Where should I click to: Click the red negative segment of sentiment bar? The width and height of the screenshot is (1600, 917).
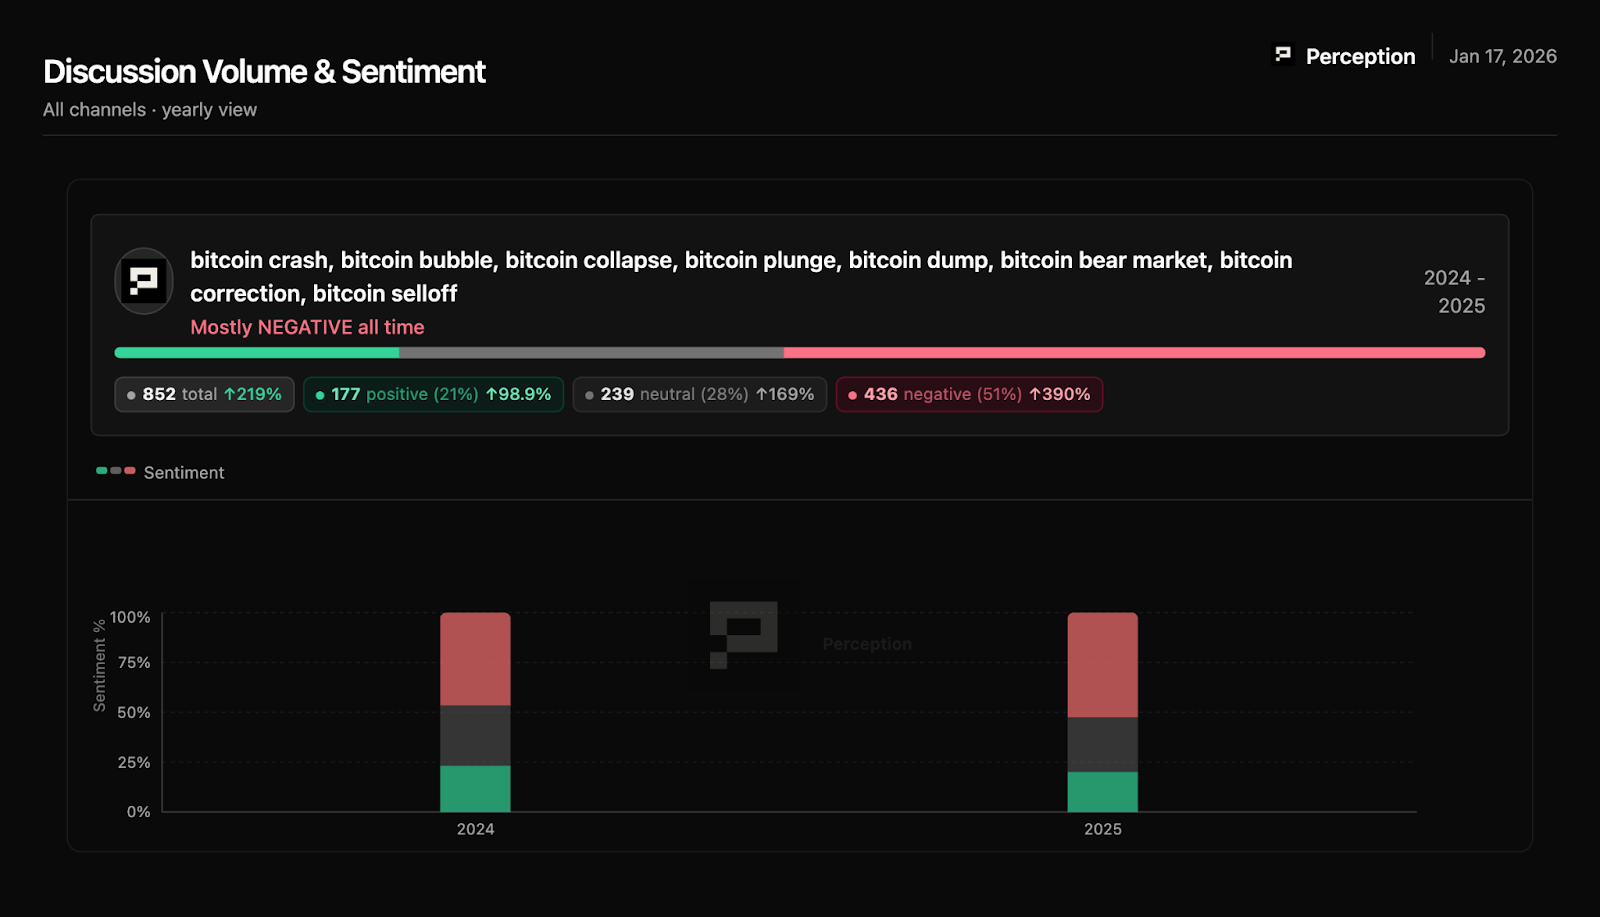[1134, 353]
